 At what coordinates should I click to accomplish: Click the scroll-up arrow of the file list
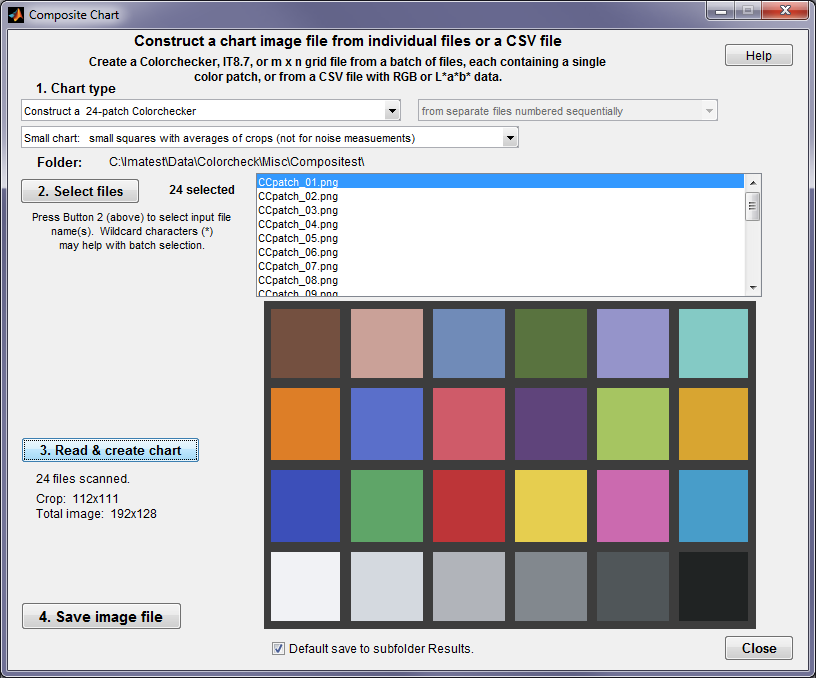point(753,183)
